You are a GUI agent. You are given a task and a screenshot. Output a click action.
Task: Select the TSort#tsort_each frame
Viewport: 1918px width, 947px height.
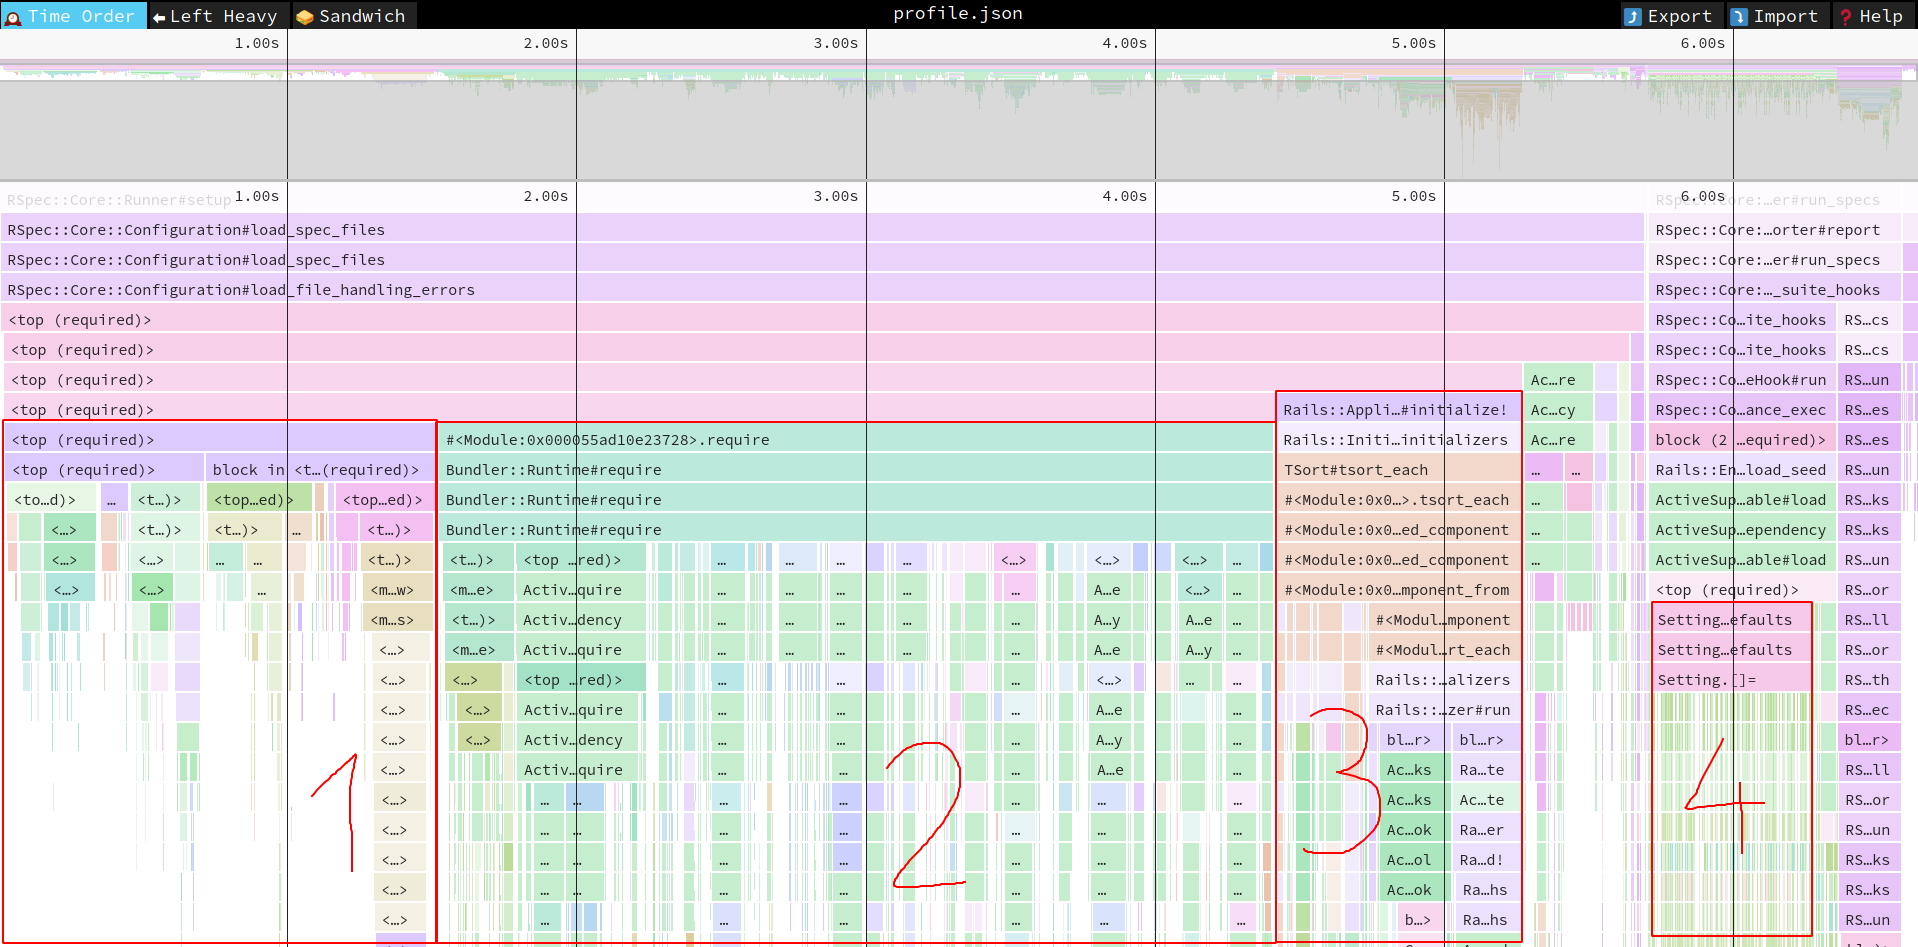click(1355, 470)
